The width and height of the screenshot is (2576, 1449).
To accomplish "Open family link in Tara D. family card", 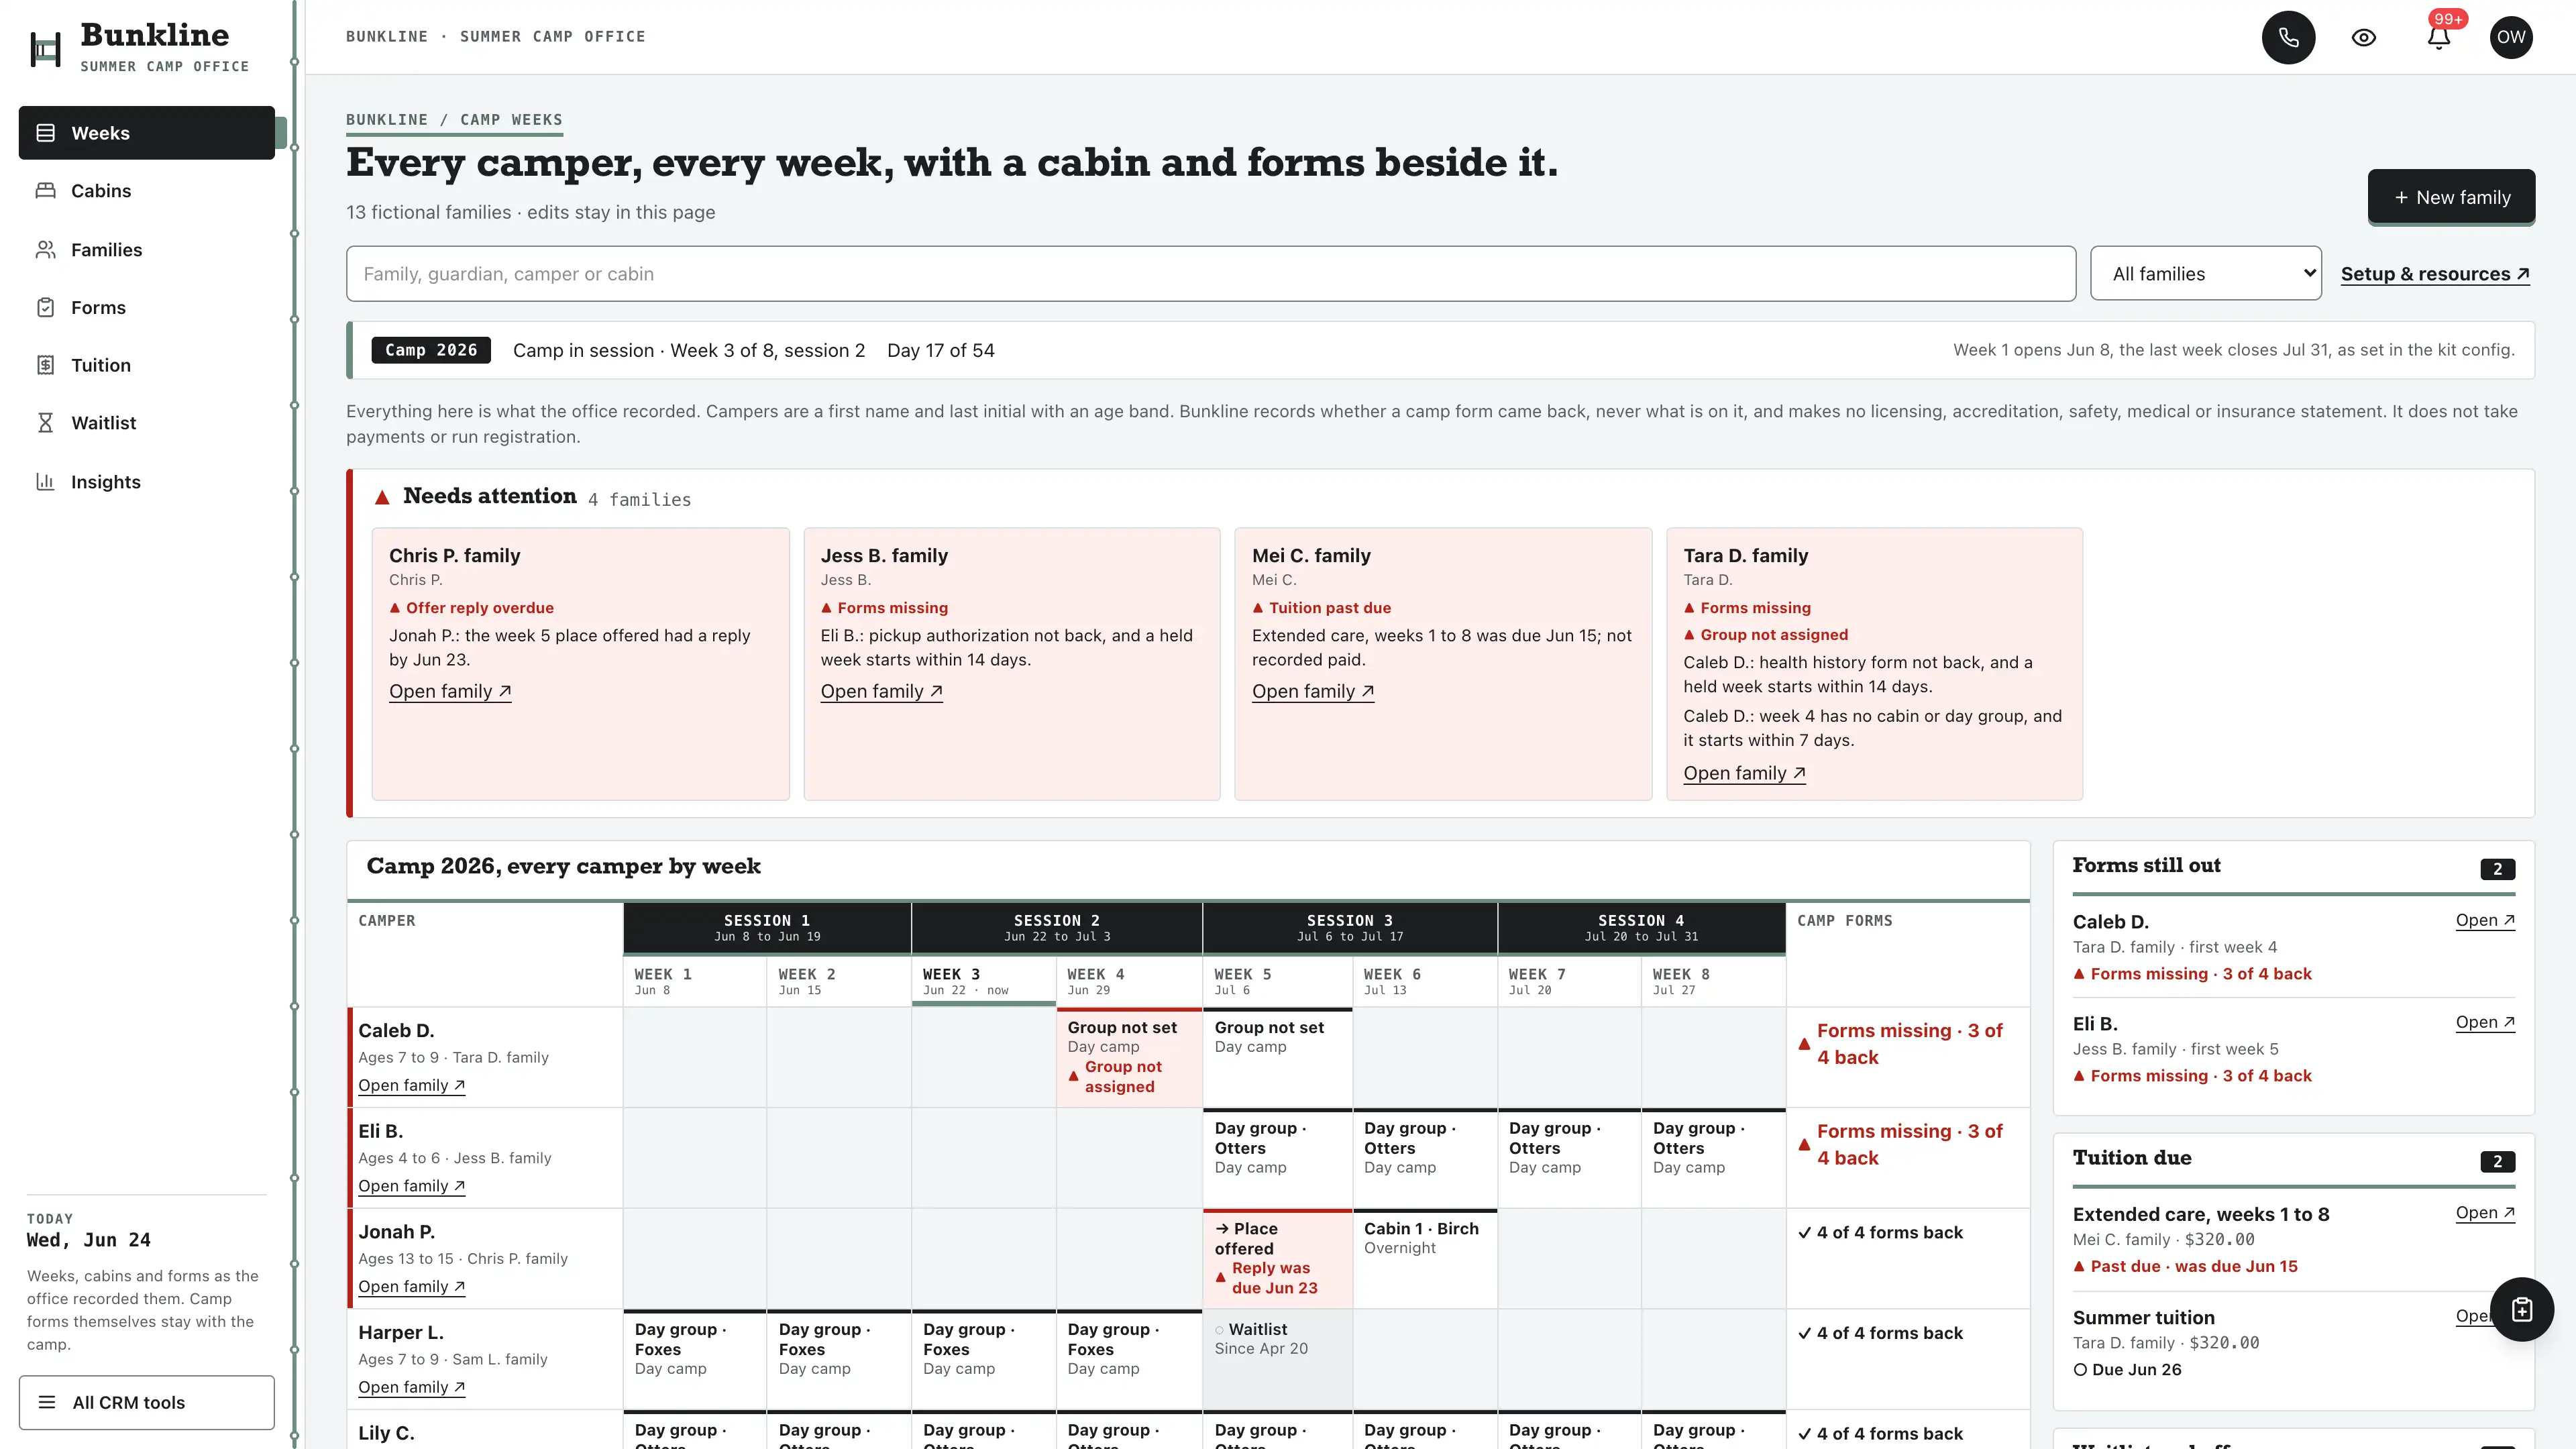I will (1744, 773).
